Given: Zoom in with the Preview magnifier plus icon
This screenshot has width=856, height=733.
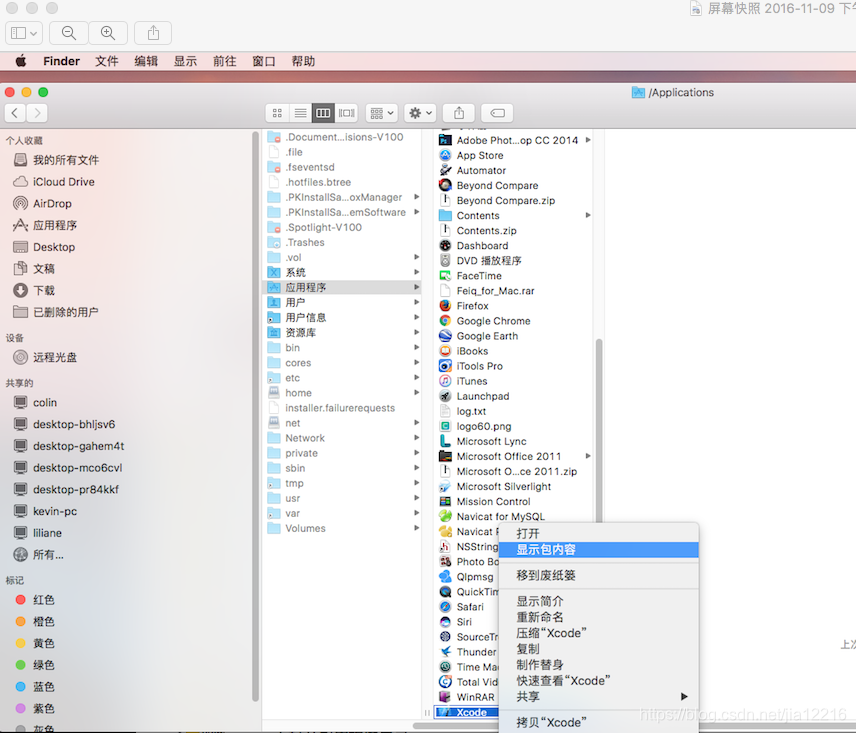Looking at the screenshot, I should [x=108, y=33].
